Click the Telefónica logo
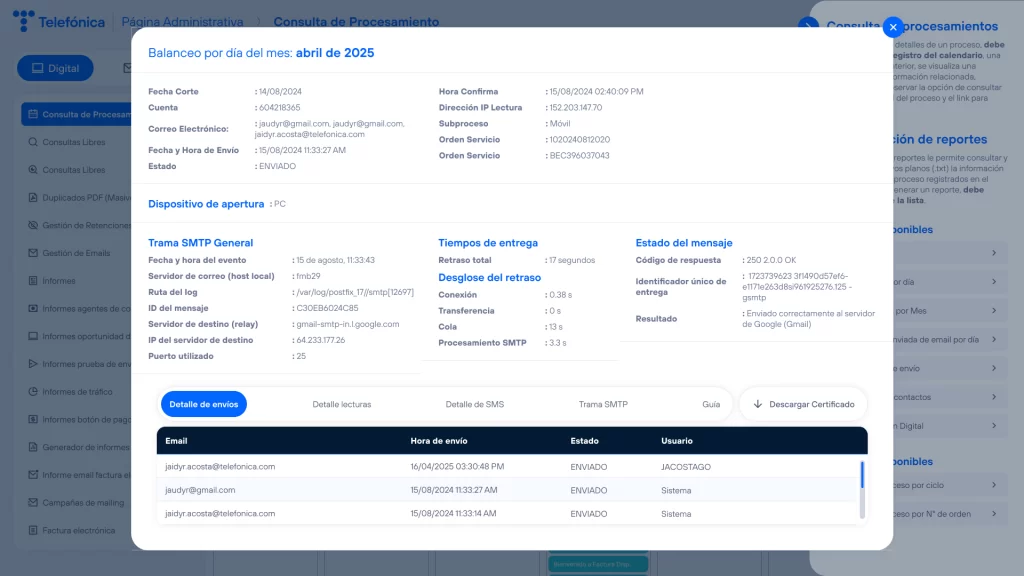This screenshot has height=576, width=1024. tap(58, 21)
